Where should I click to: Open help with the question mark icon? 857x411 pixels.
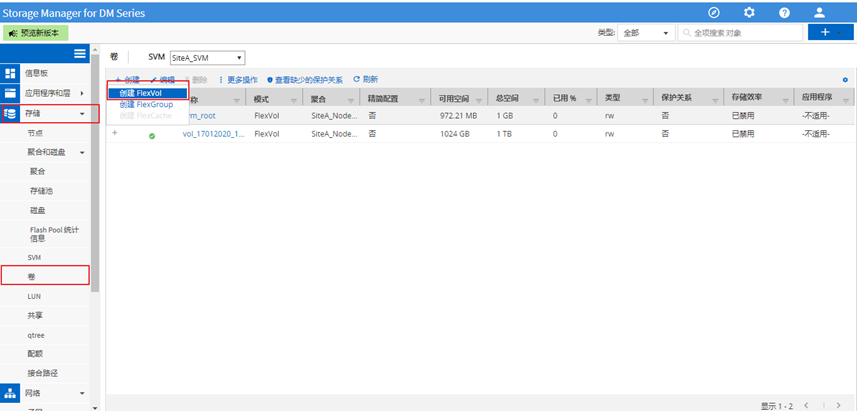pyautogui.click(x=784, y=12)
